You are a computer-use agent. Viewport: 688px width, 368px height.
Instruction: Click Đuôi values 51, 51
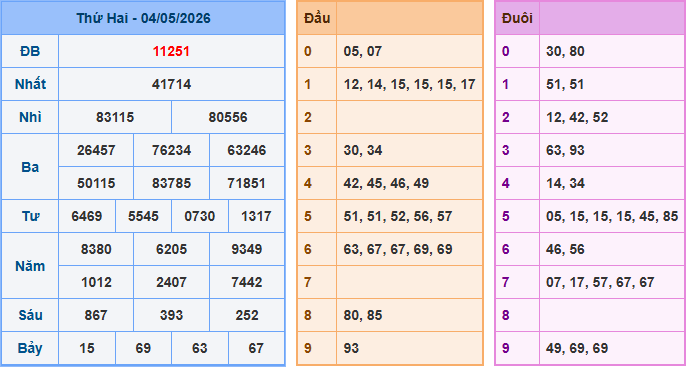(565, 84)
